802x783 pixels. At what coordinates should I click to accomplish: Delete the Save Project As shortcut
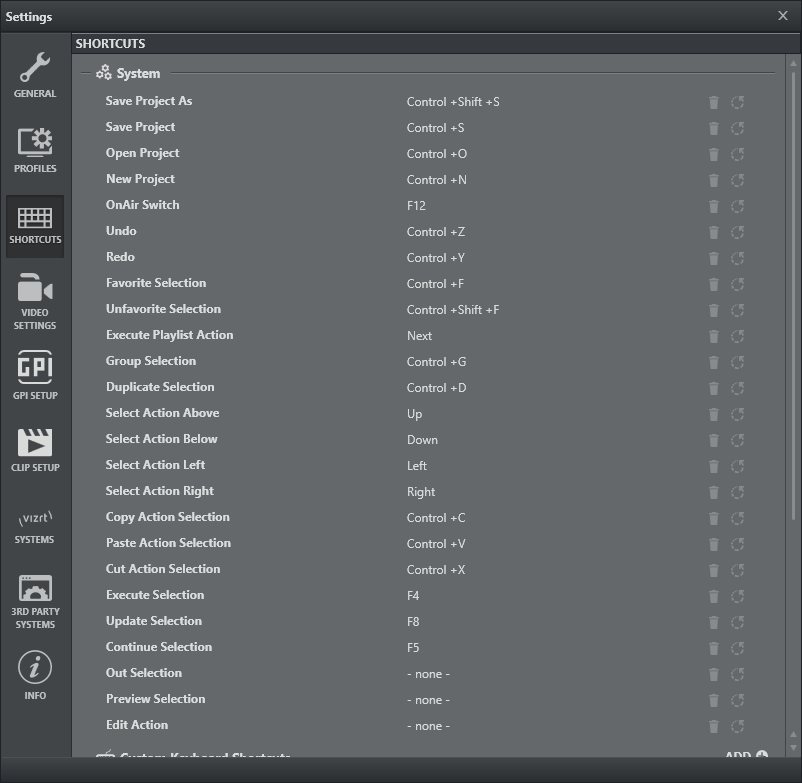click(714, 102)
